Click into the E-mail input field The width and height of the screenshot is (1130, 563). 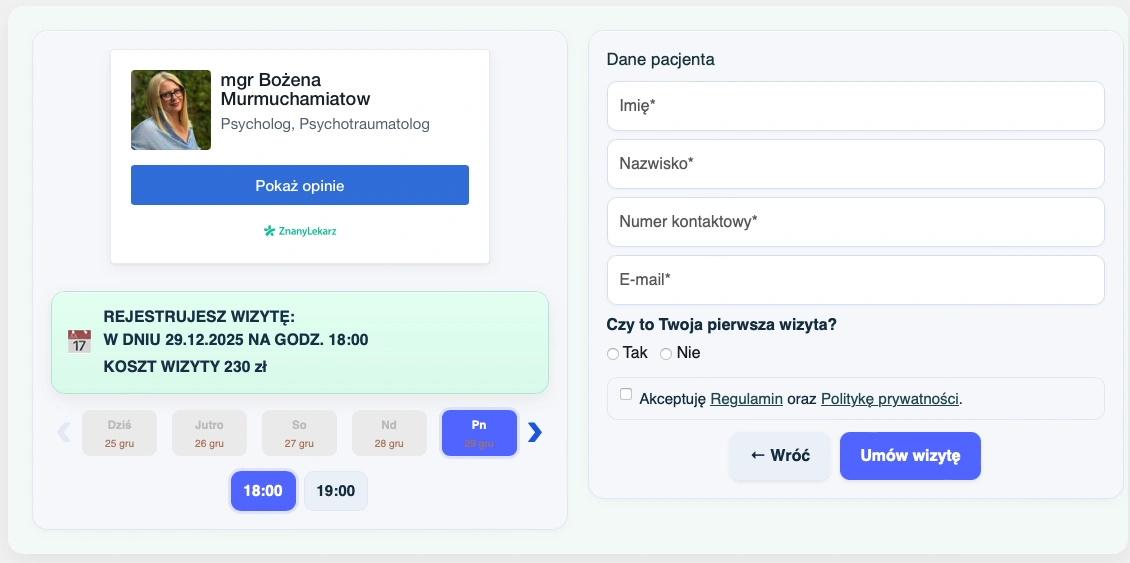855,280
